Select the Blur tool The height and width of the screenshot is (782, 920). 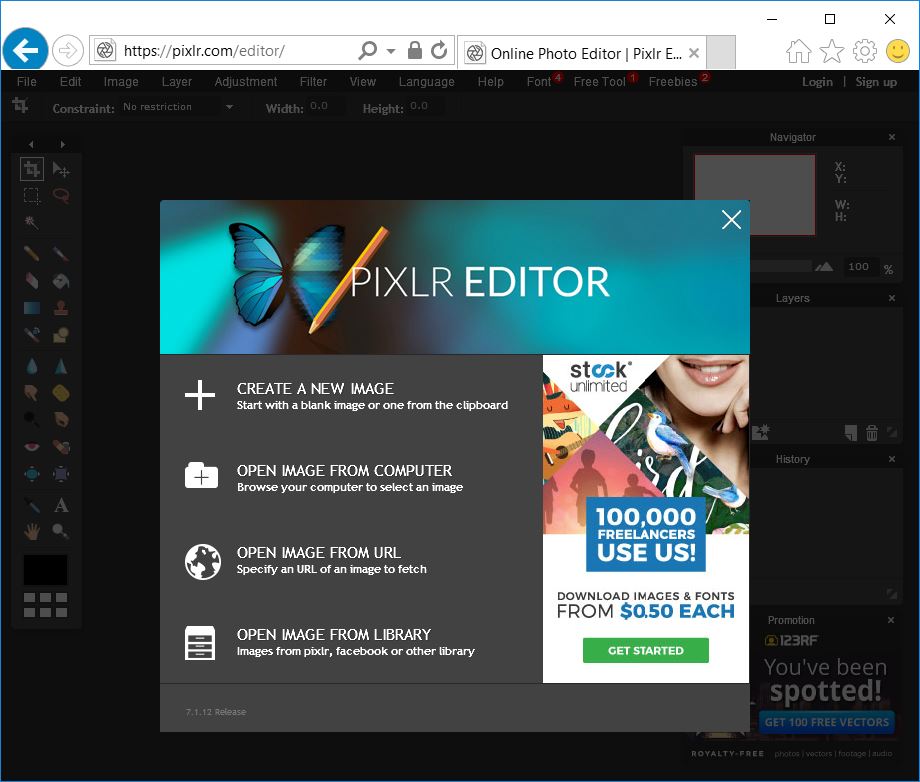[x=32, y=367]
